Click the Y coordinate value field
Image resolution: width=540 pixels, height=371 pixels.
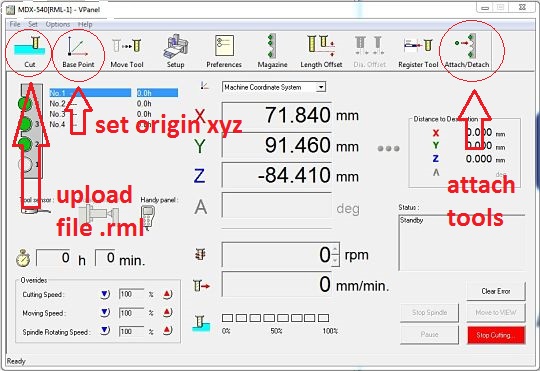tap(277, 145)
